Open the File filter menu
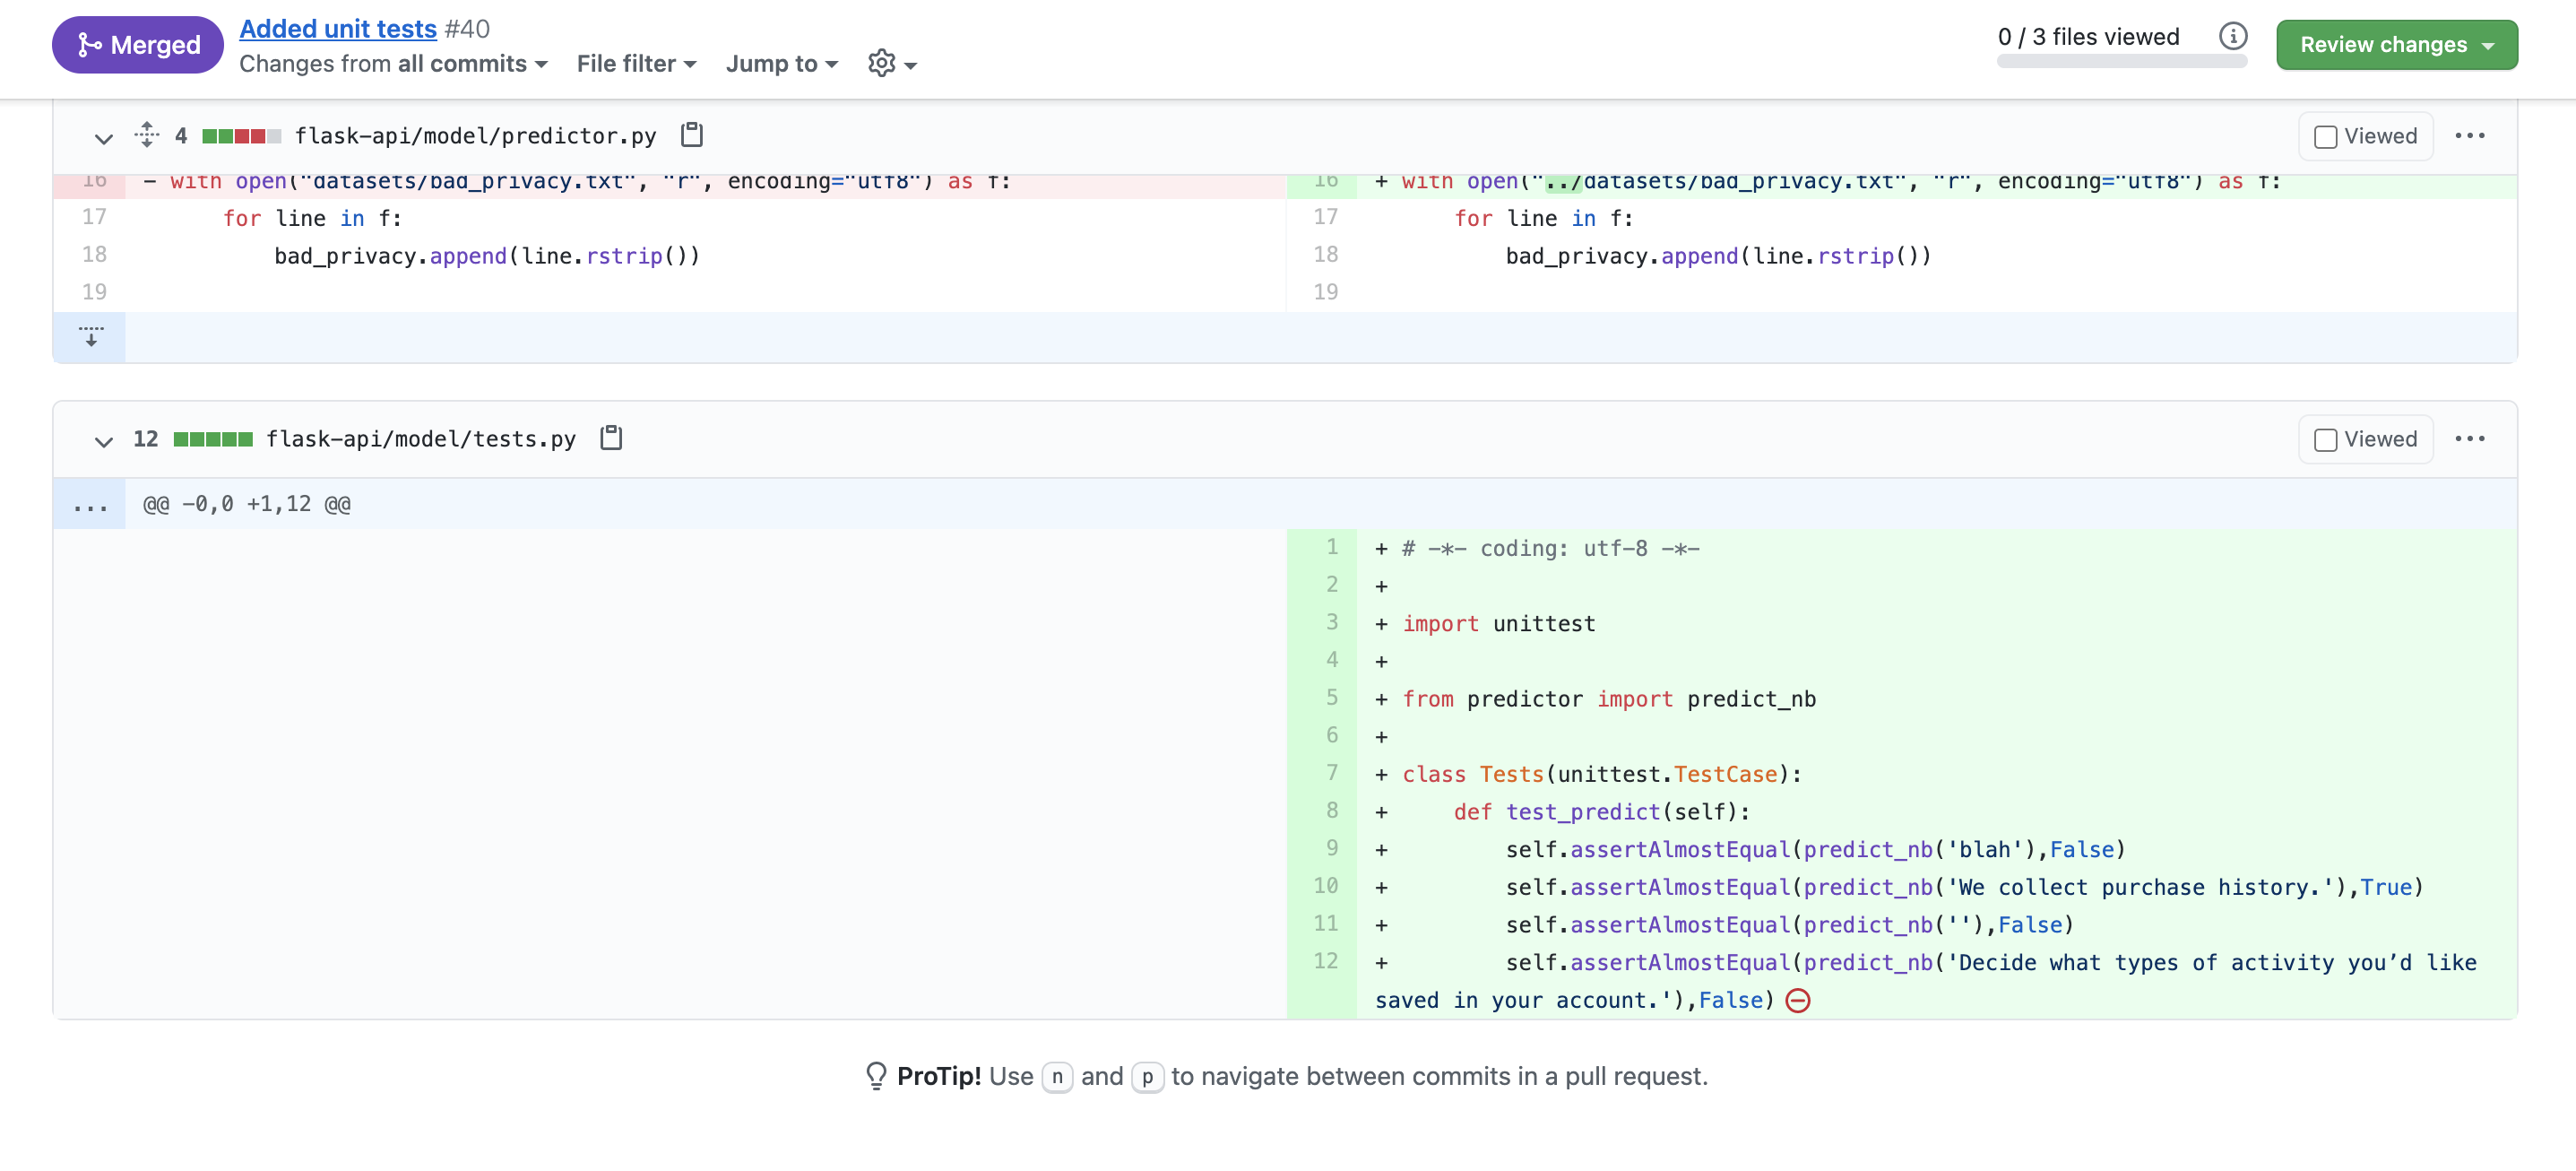2576x1171 pixels. click(x=636, y=64)
